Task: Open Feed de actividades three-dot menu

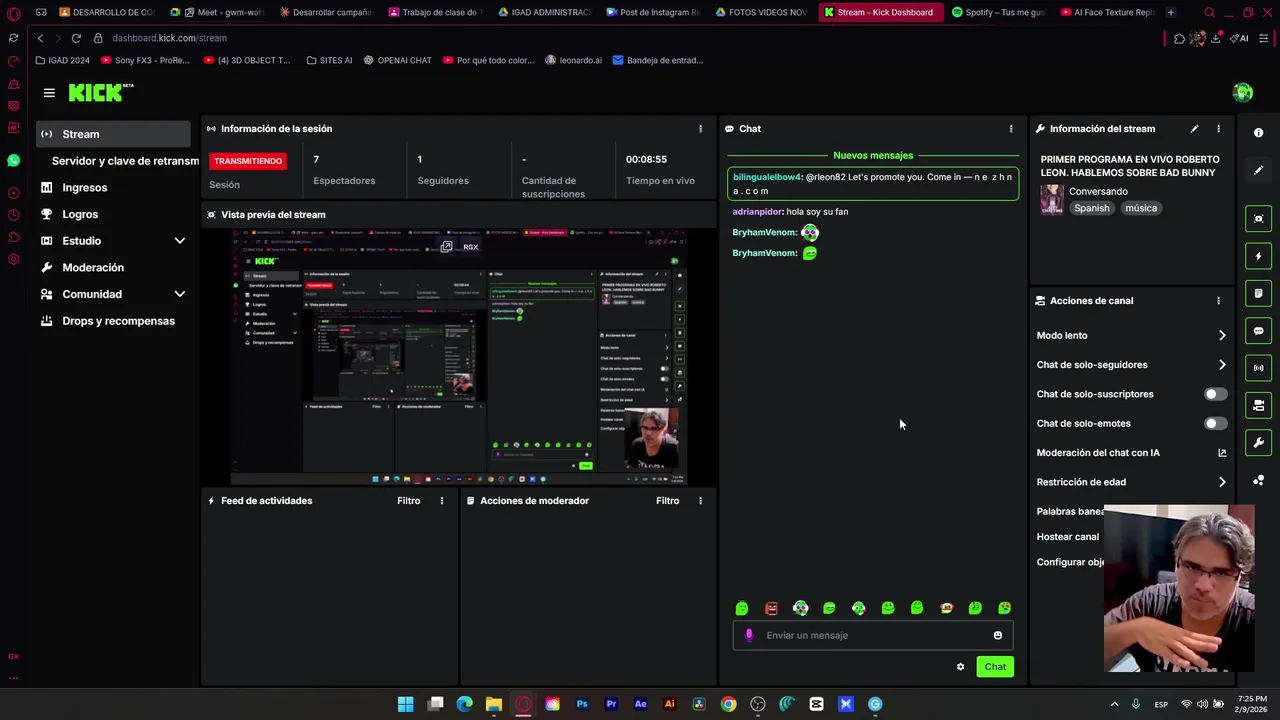Action: (x=441, y=500)
